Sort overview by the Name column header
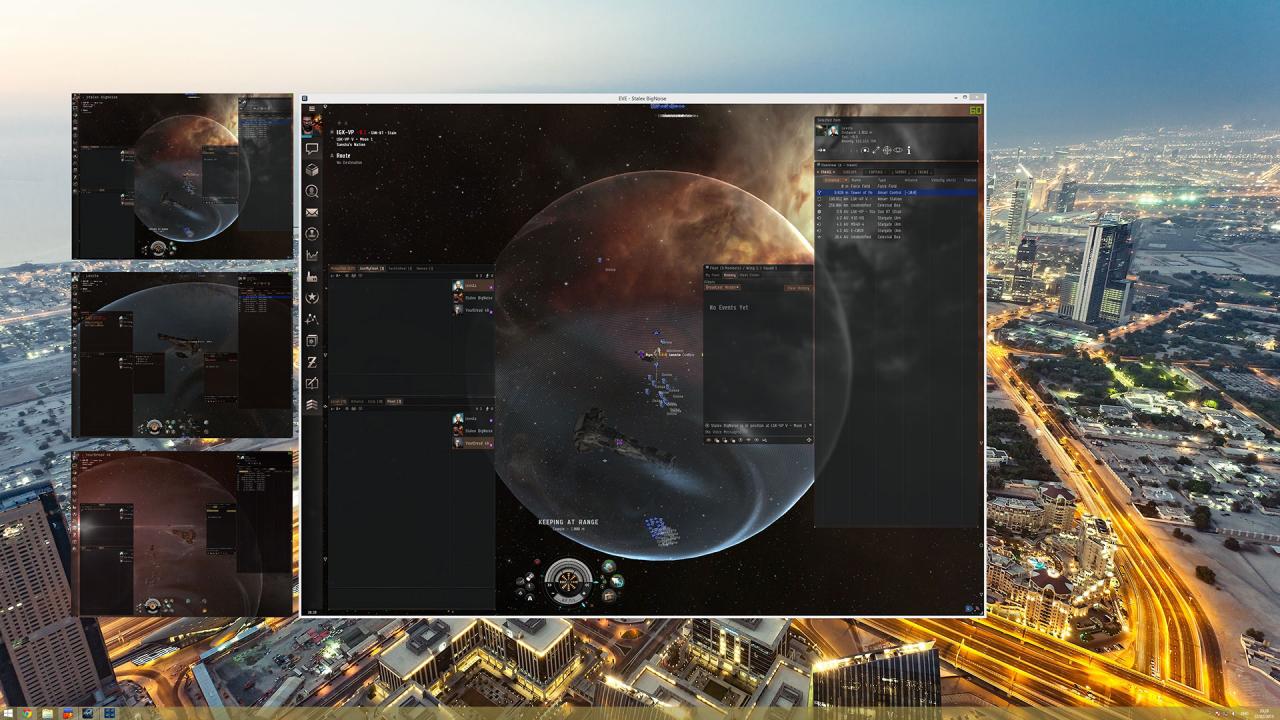The height and width of the screenshot is (720, 1280). coord(856,180)
